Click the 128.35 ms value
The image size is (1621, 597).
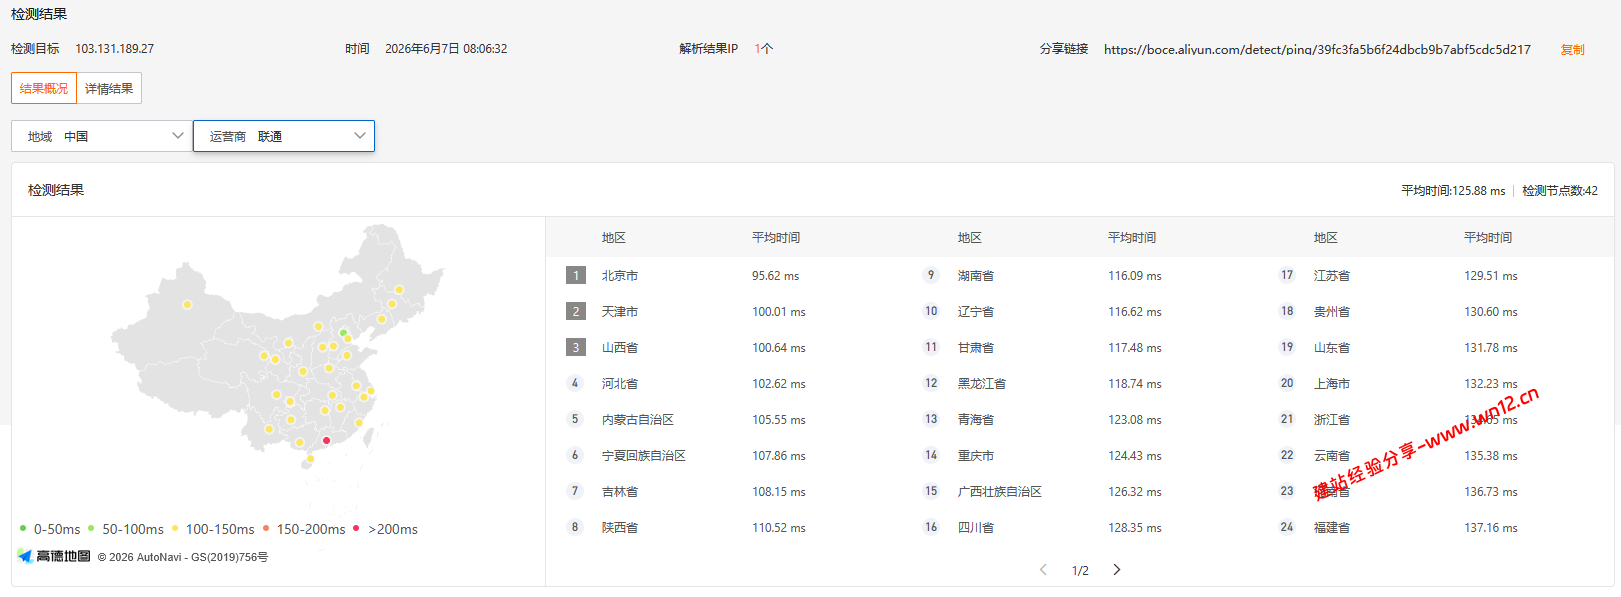1135,528
